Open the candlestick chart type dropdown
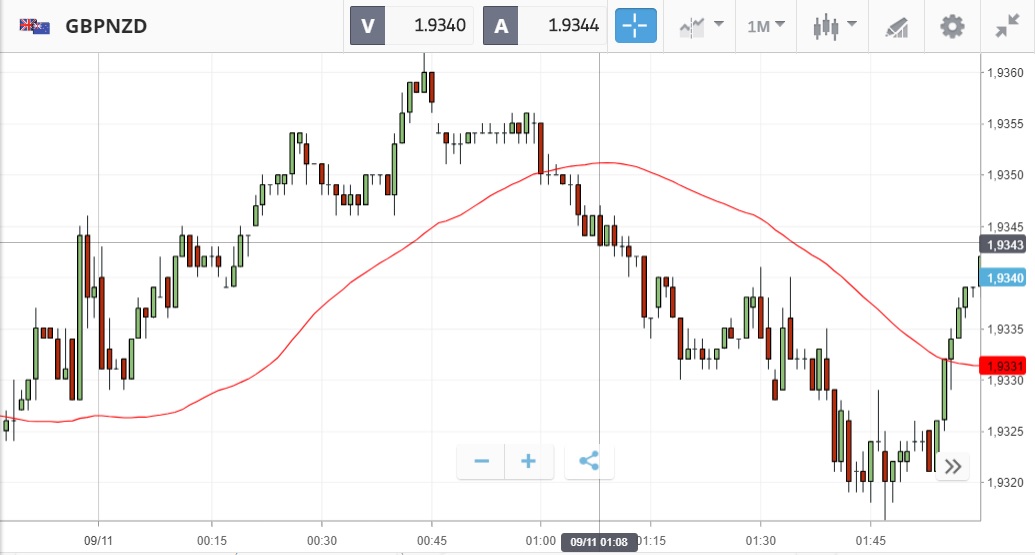The width and height of the screenshot is (1035, 555). (x=834, y=26)
